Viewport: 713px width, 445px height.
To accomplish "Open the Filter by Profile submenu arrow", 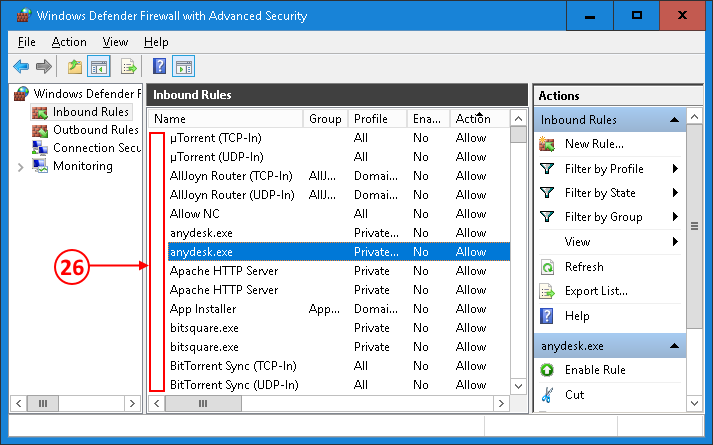I will pyautogui.click(x=675, y=169).
